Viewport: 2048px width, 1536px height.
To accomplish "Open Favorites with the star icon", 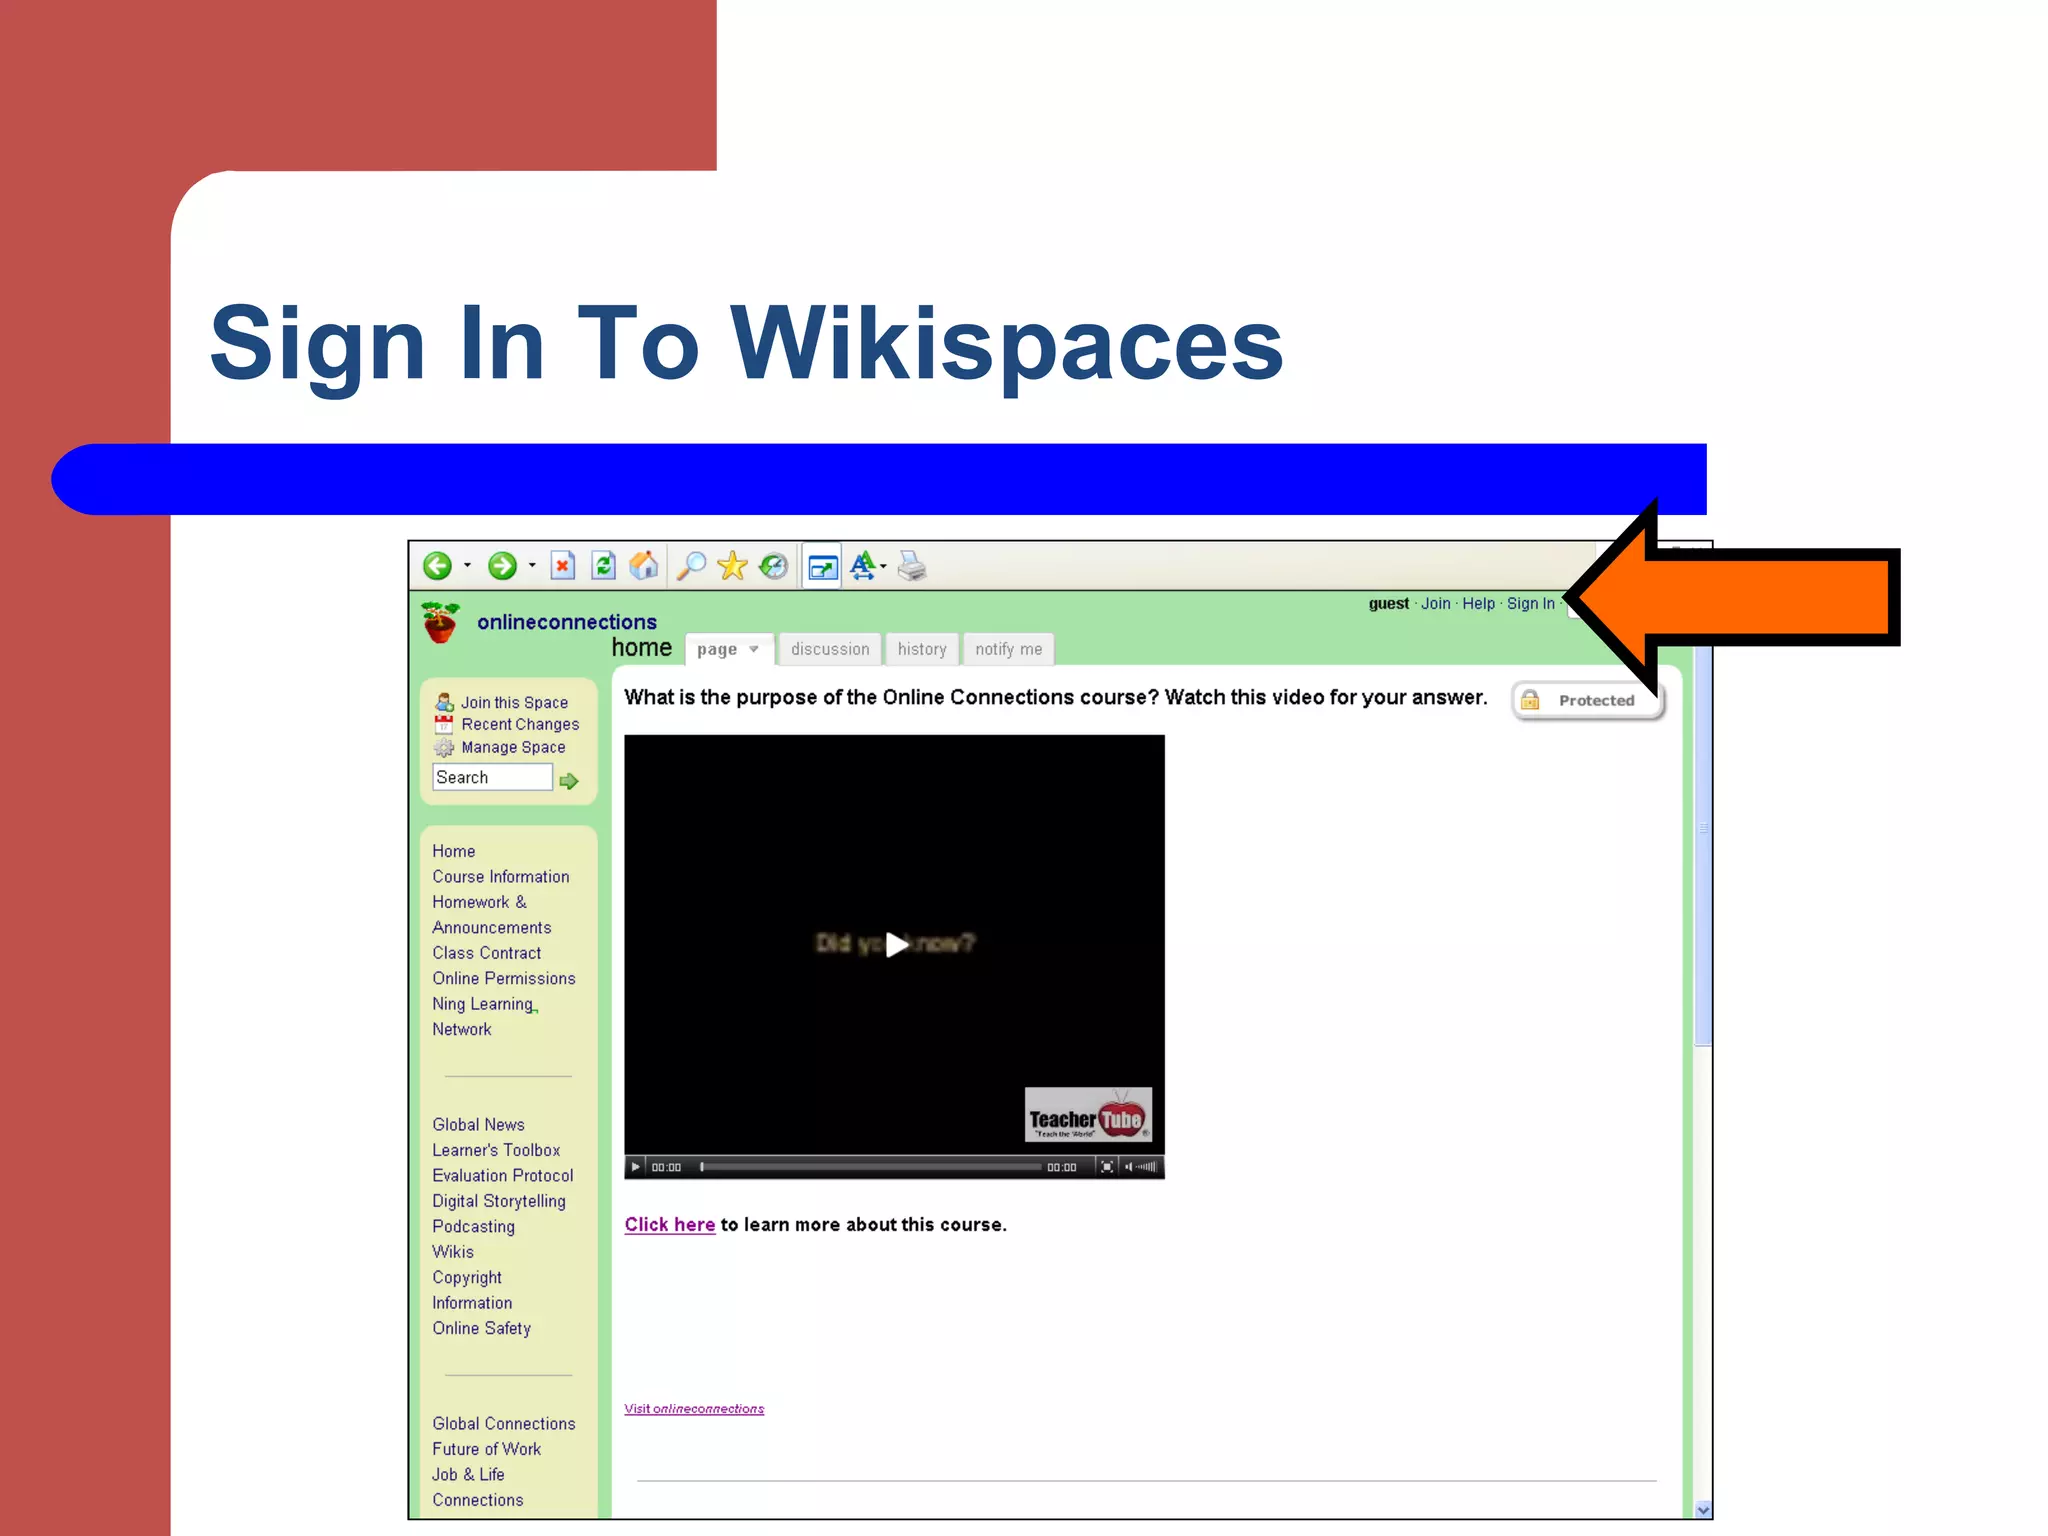I will [732, 567].
